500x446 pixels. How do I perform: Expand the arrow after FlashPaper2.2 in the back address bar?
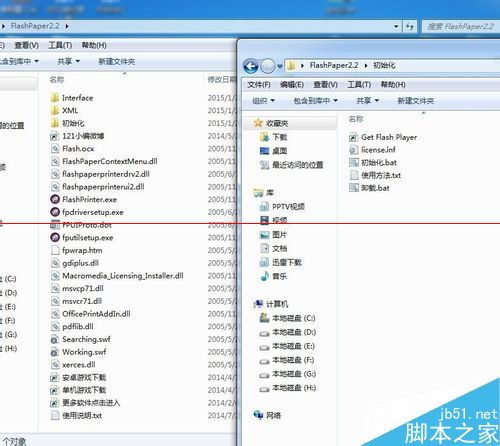click(x=67, y=26)
